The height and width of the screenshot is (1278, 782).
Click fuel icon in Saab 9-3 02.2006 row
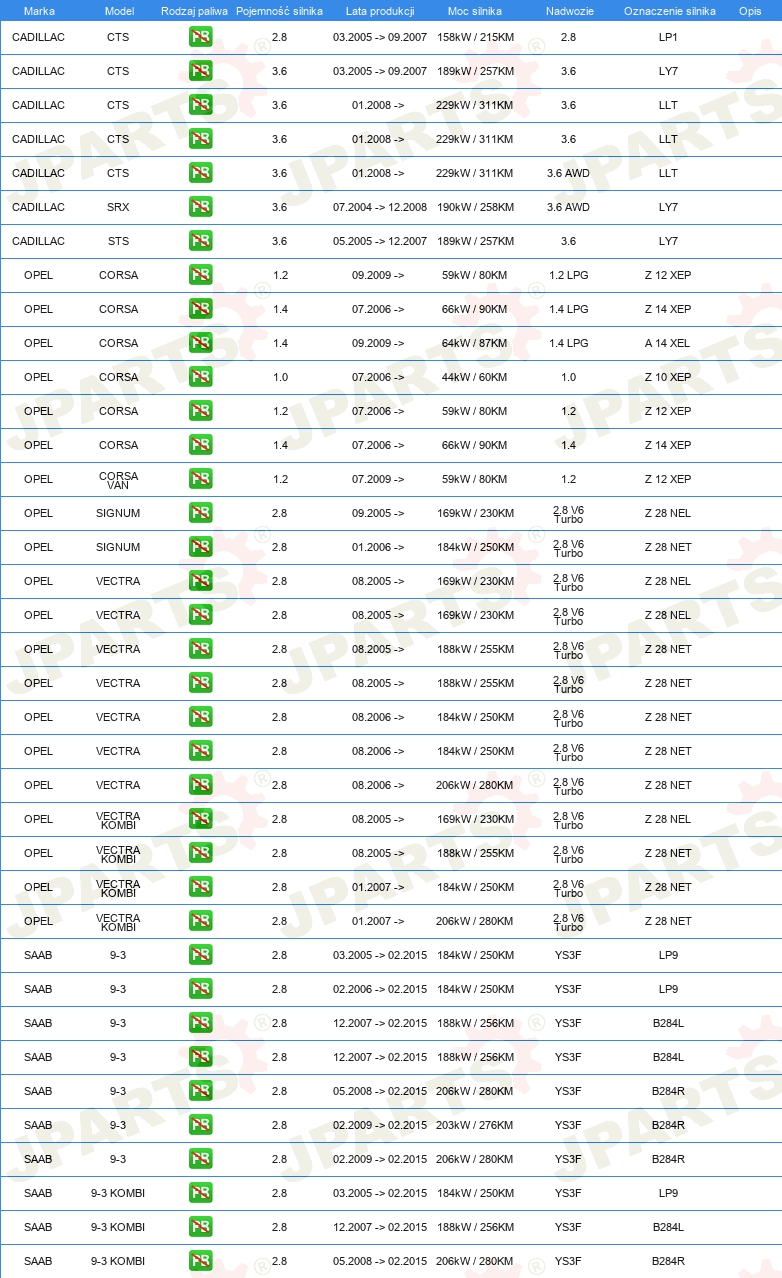[200, 989]
